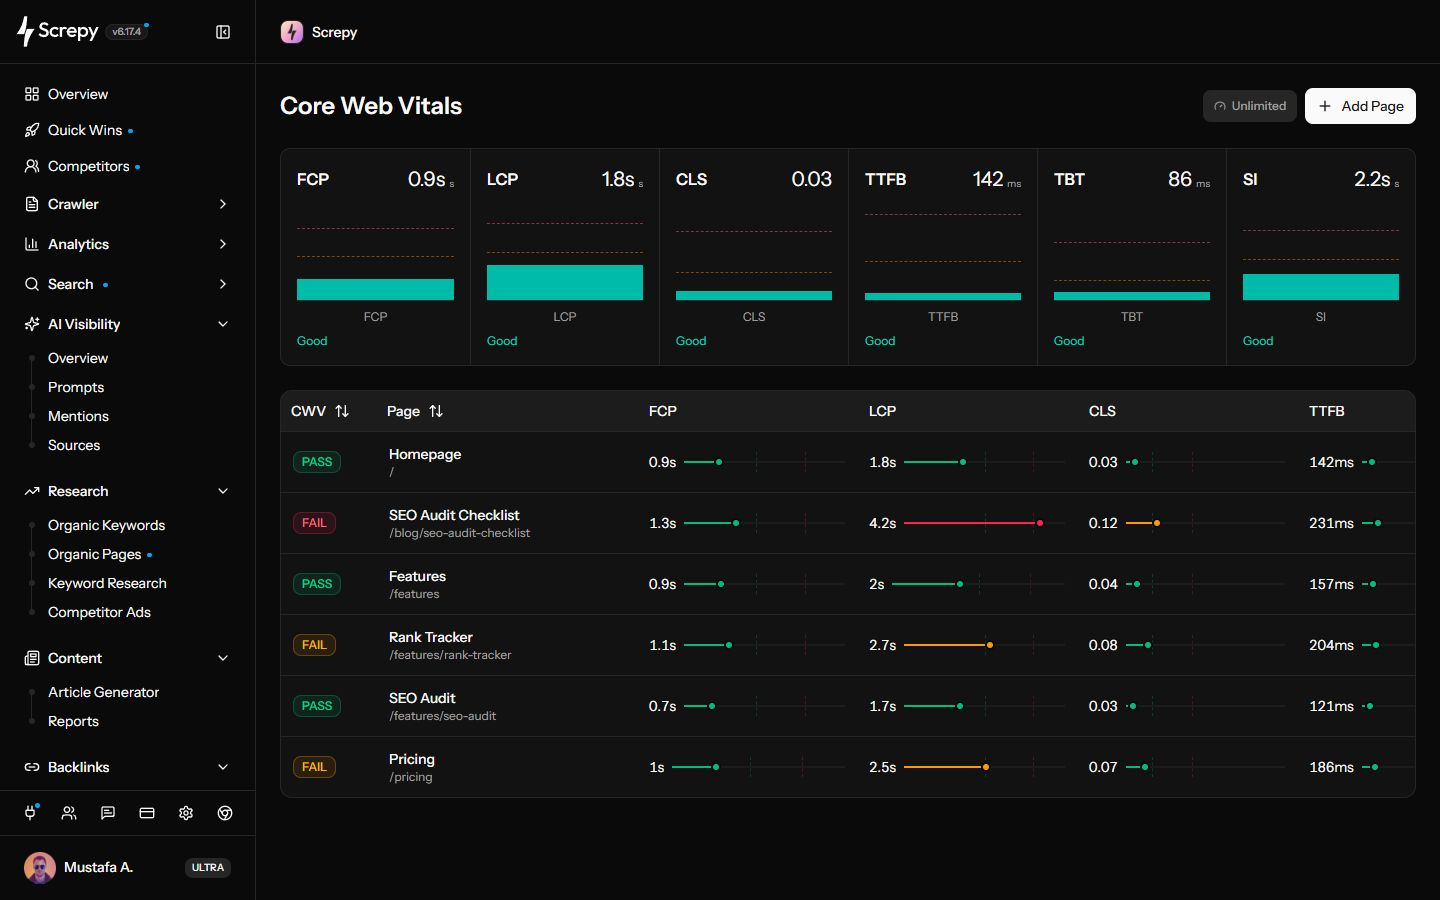Open the billing credit card icon
This screenshot has height=900, width=1440.
[147, 813]
